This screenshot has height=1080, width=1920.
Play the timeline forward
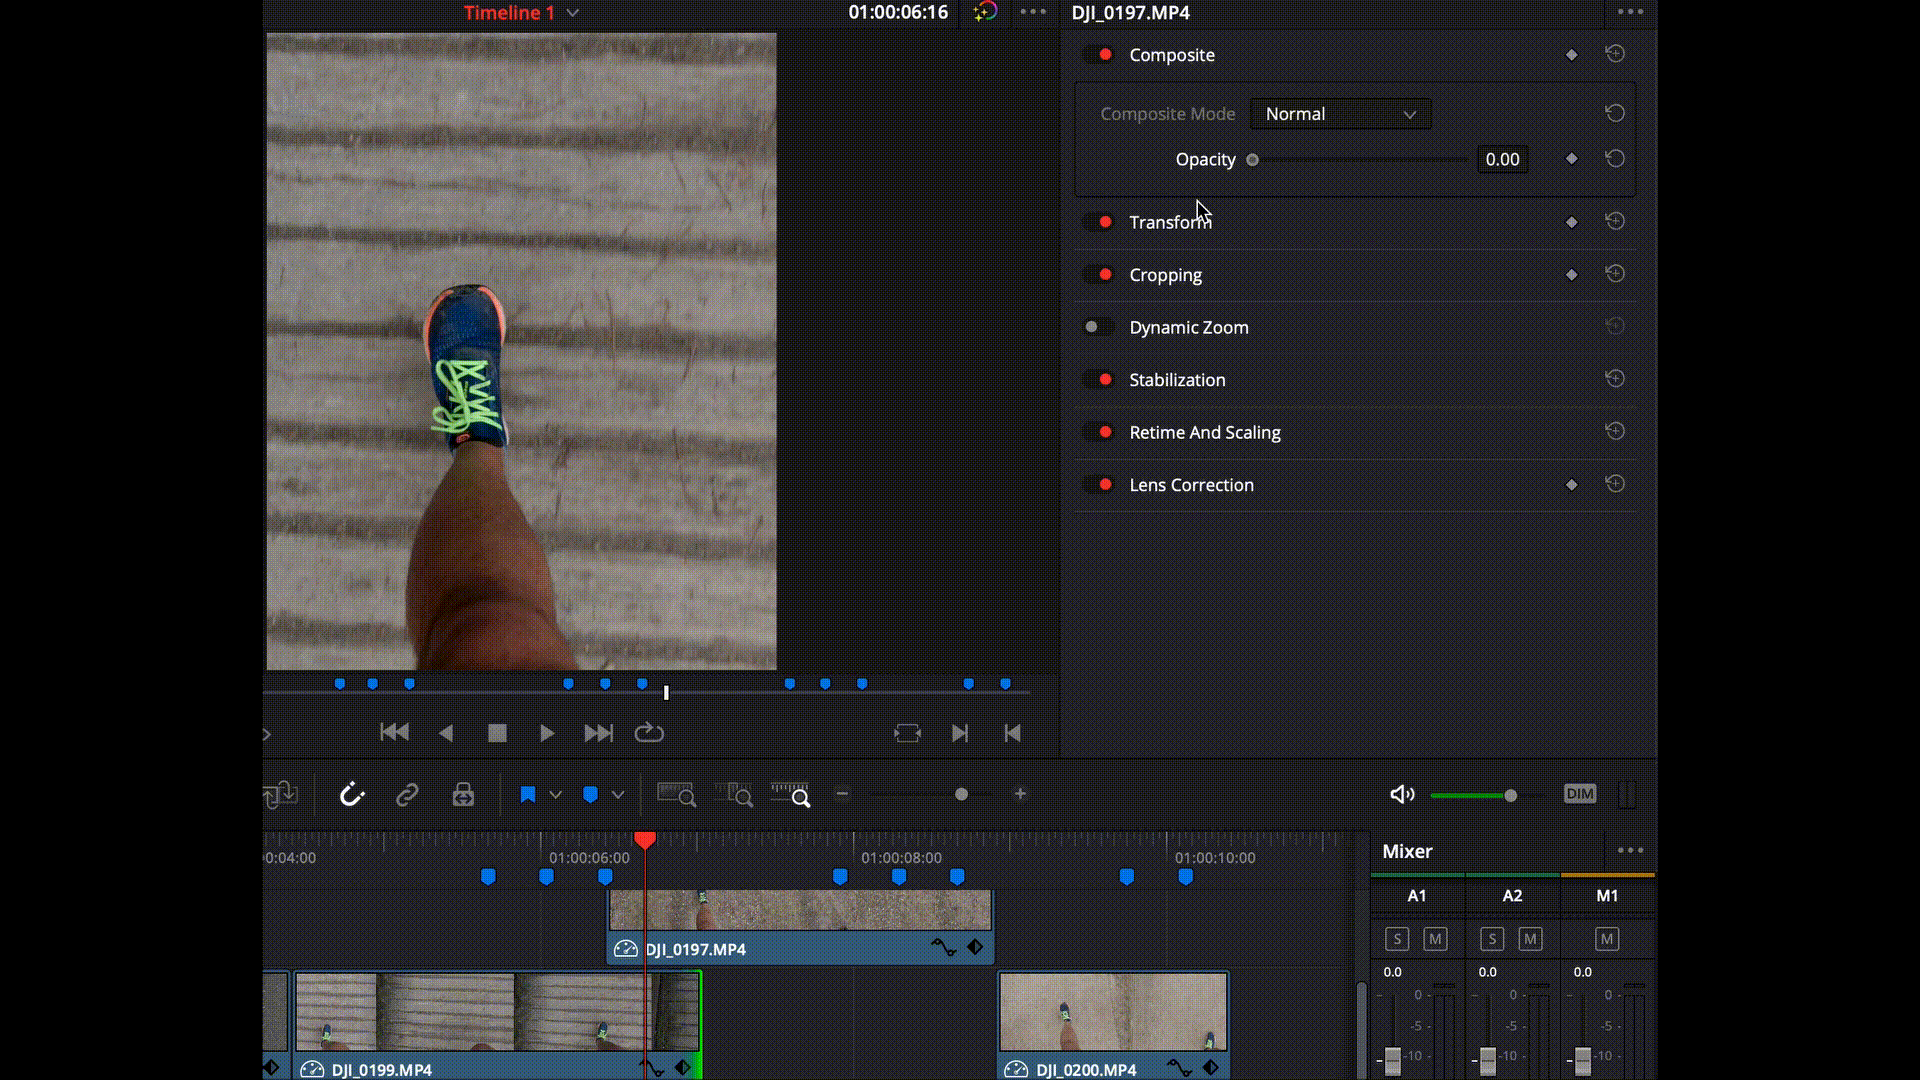click(547, 733)
